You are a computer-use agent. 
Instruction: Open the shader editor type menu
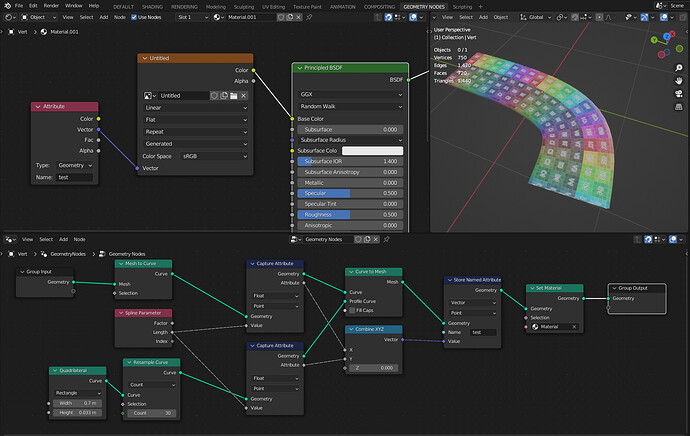click(x=10, y=17)
